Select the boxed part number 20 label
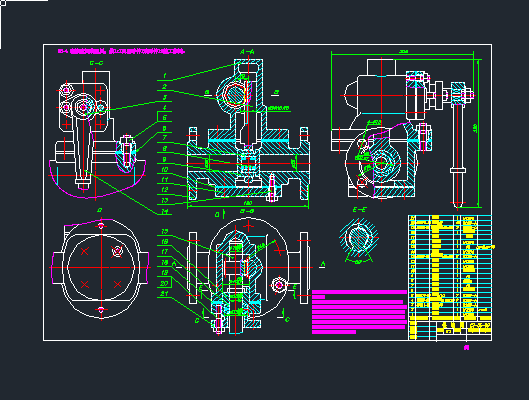The width and height of the screenshot is (529, 400). (164, 283)
